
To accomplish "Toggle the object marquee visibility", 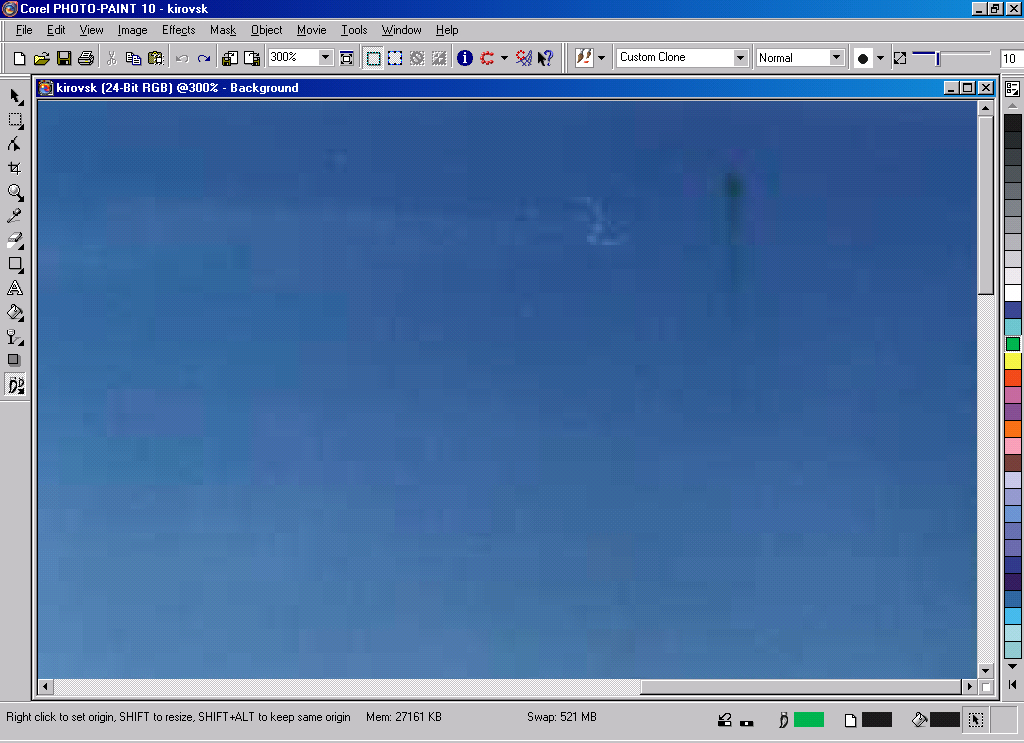I will 395,58.
